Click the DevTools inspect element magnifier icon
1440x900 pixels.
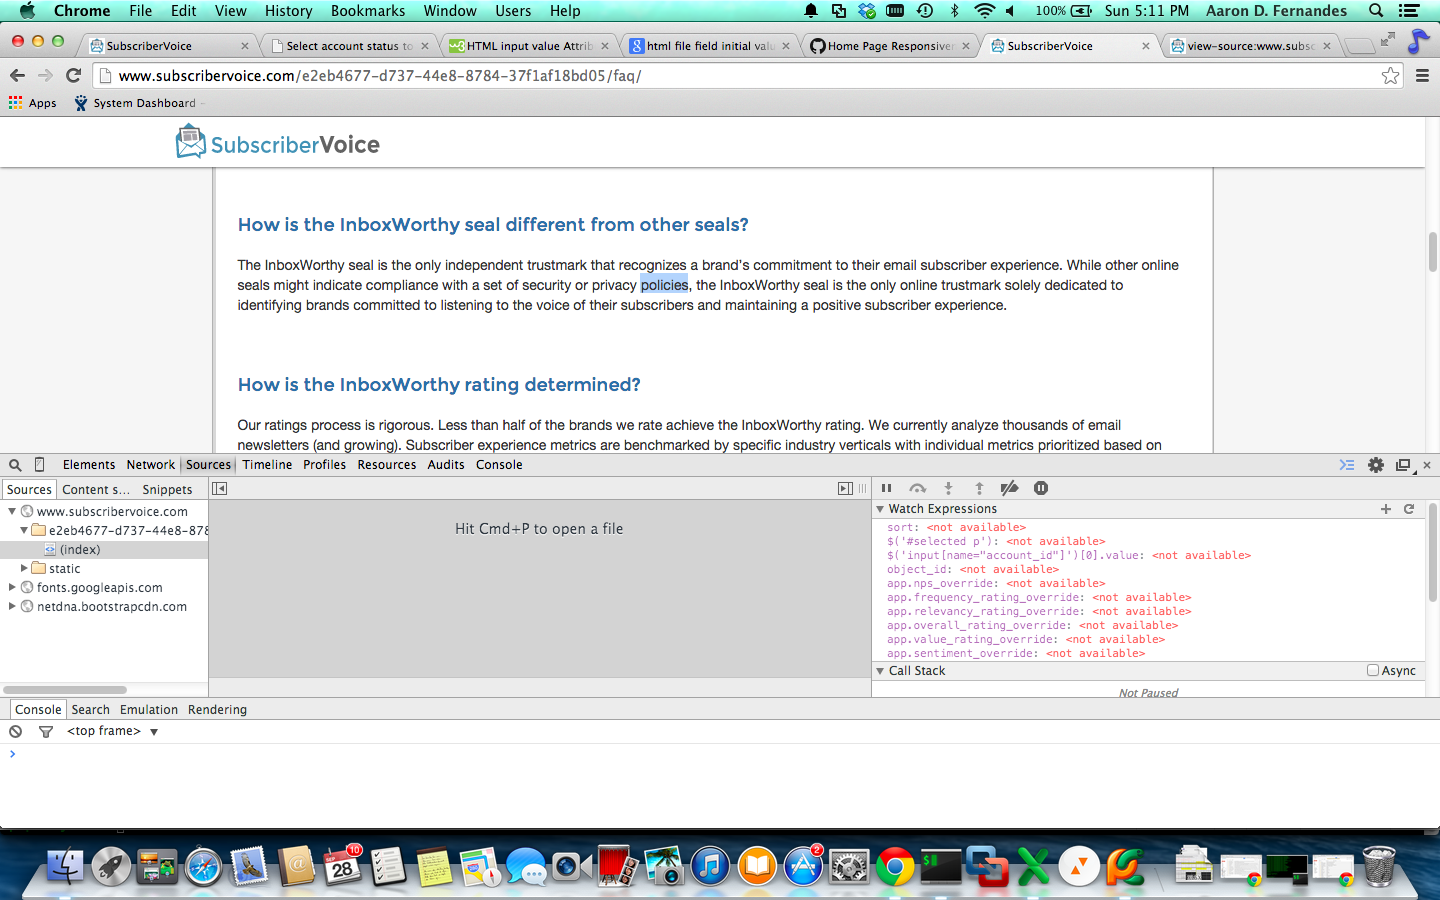click(15, 465)
